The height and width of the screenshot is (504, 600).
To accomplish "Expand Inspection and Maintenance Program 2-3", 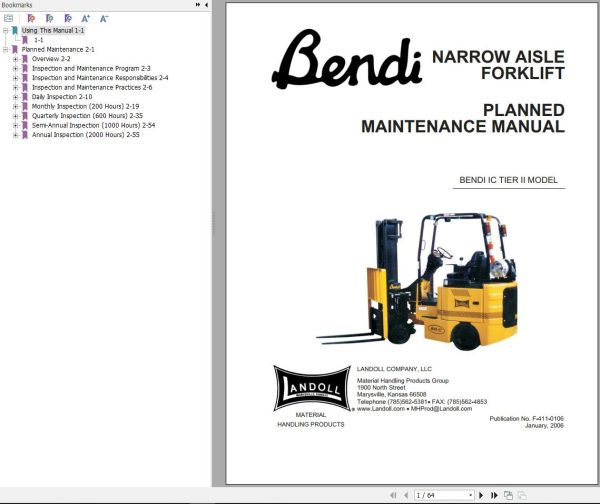I will pyautogui.click(x=15, y=69).
